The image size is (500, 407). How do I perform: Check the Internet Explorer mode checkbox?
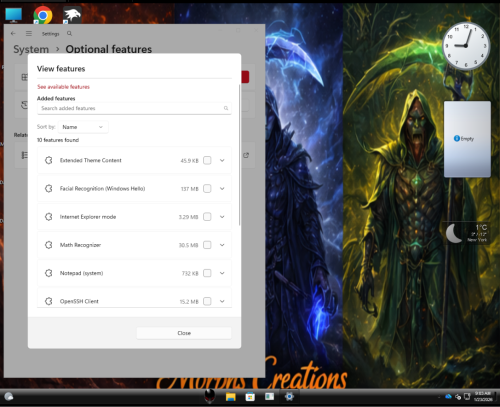click(x=207, y=217)
